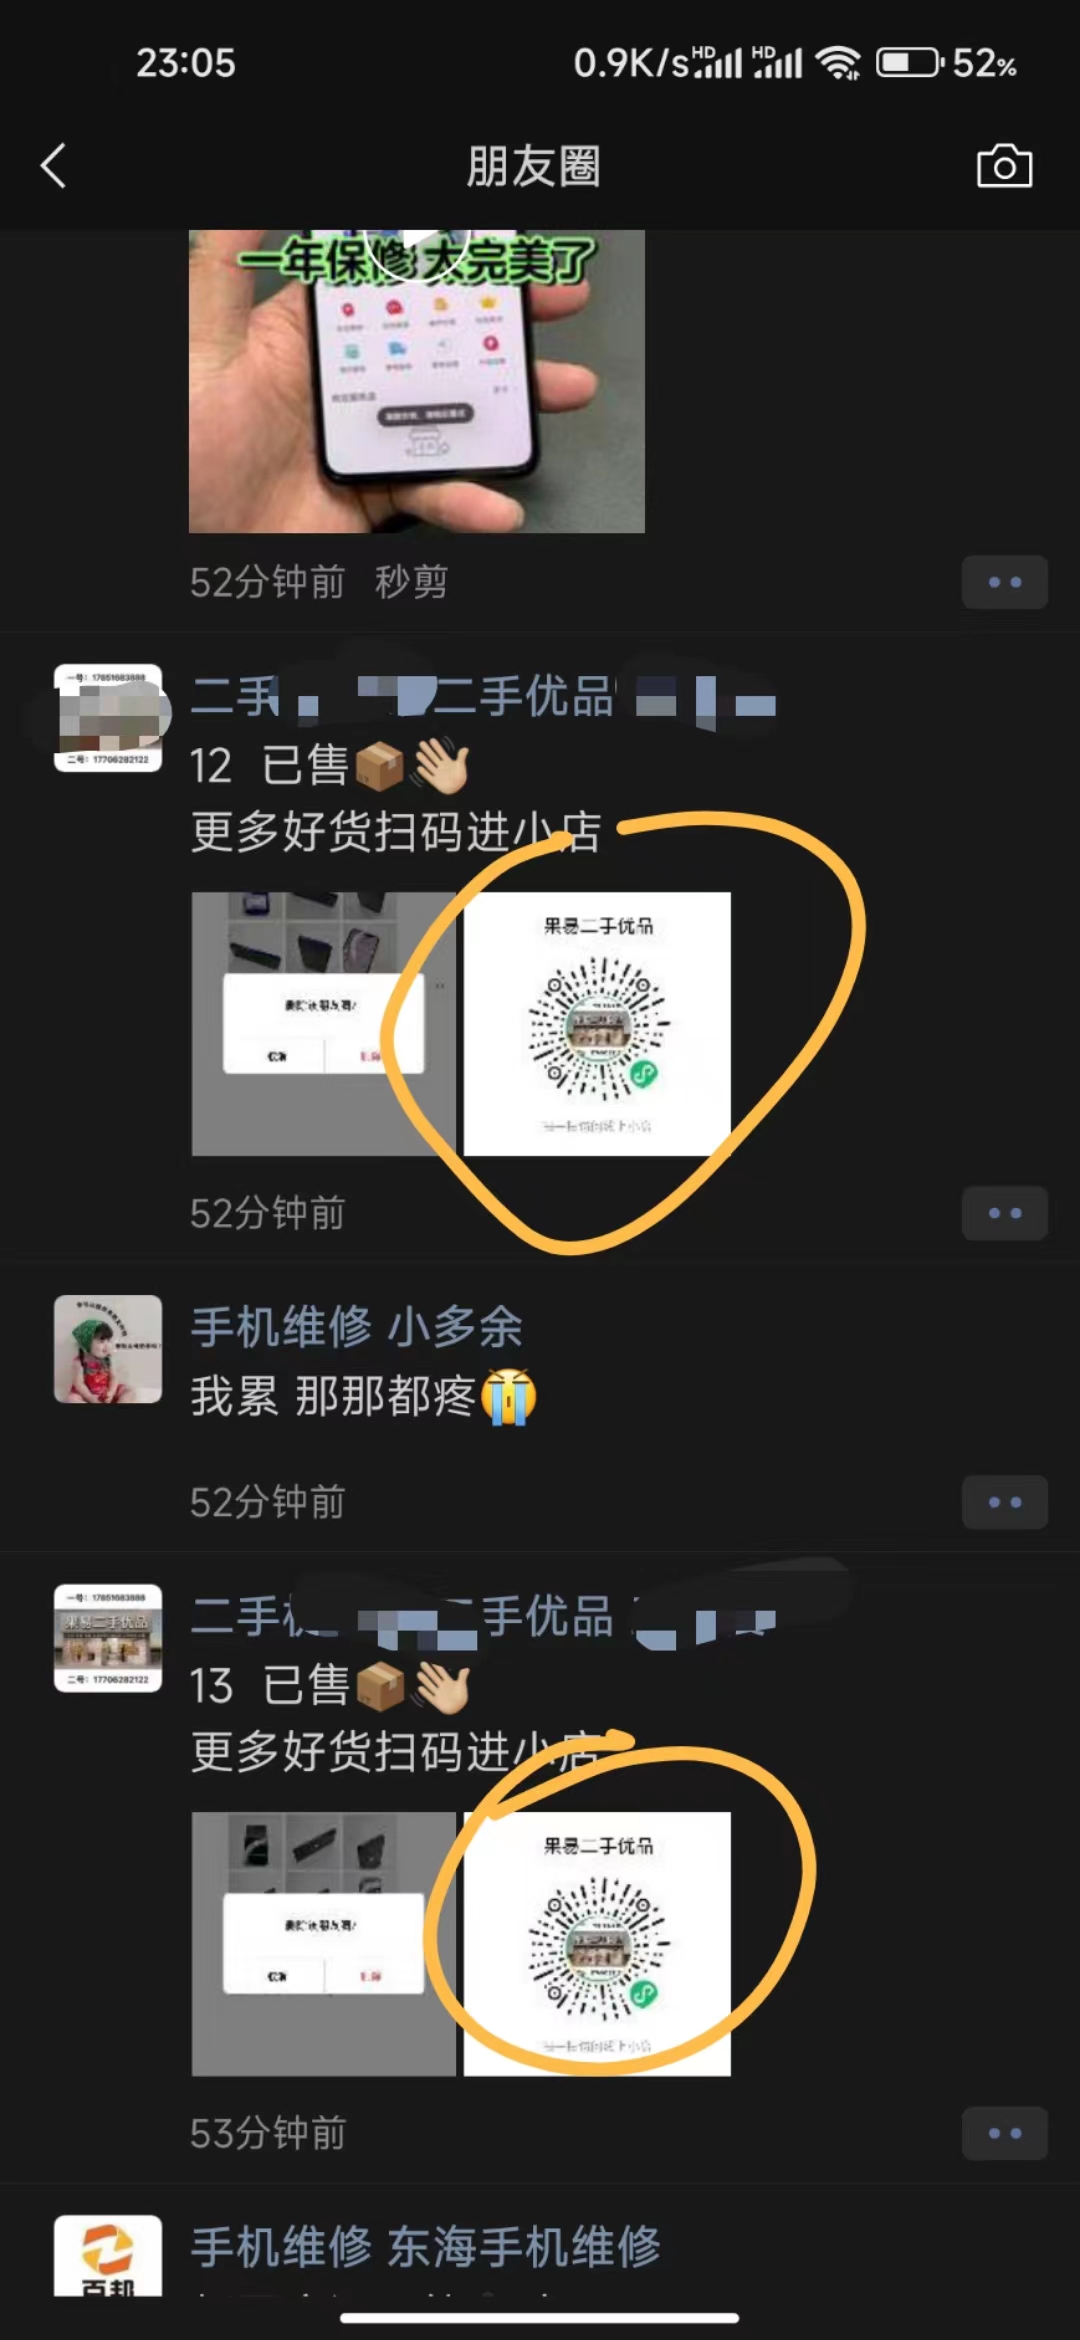Tap the blurred seller name on the '13 已售' post

point(484,1617)
